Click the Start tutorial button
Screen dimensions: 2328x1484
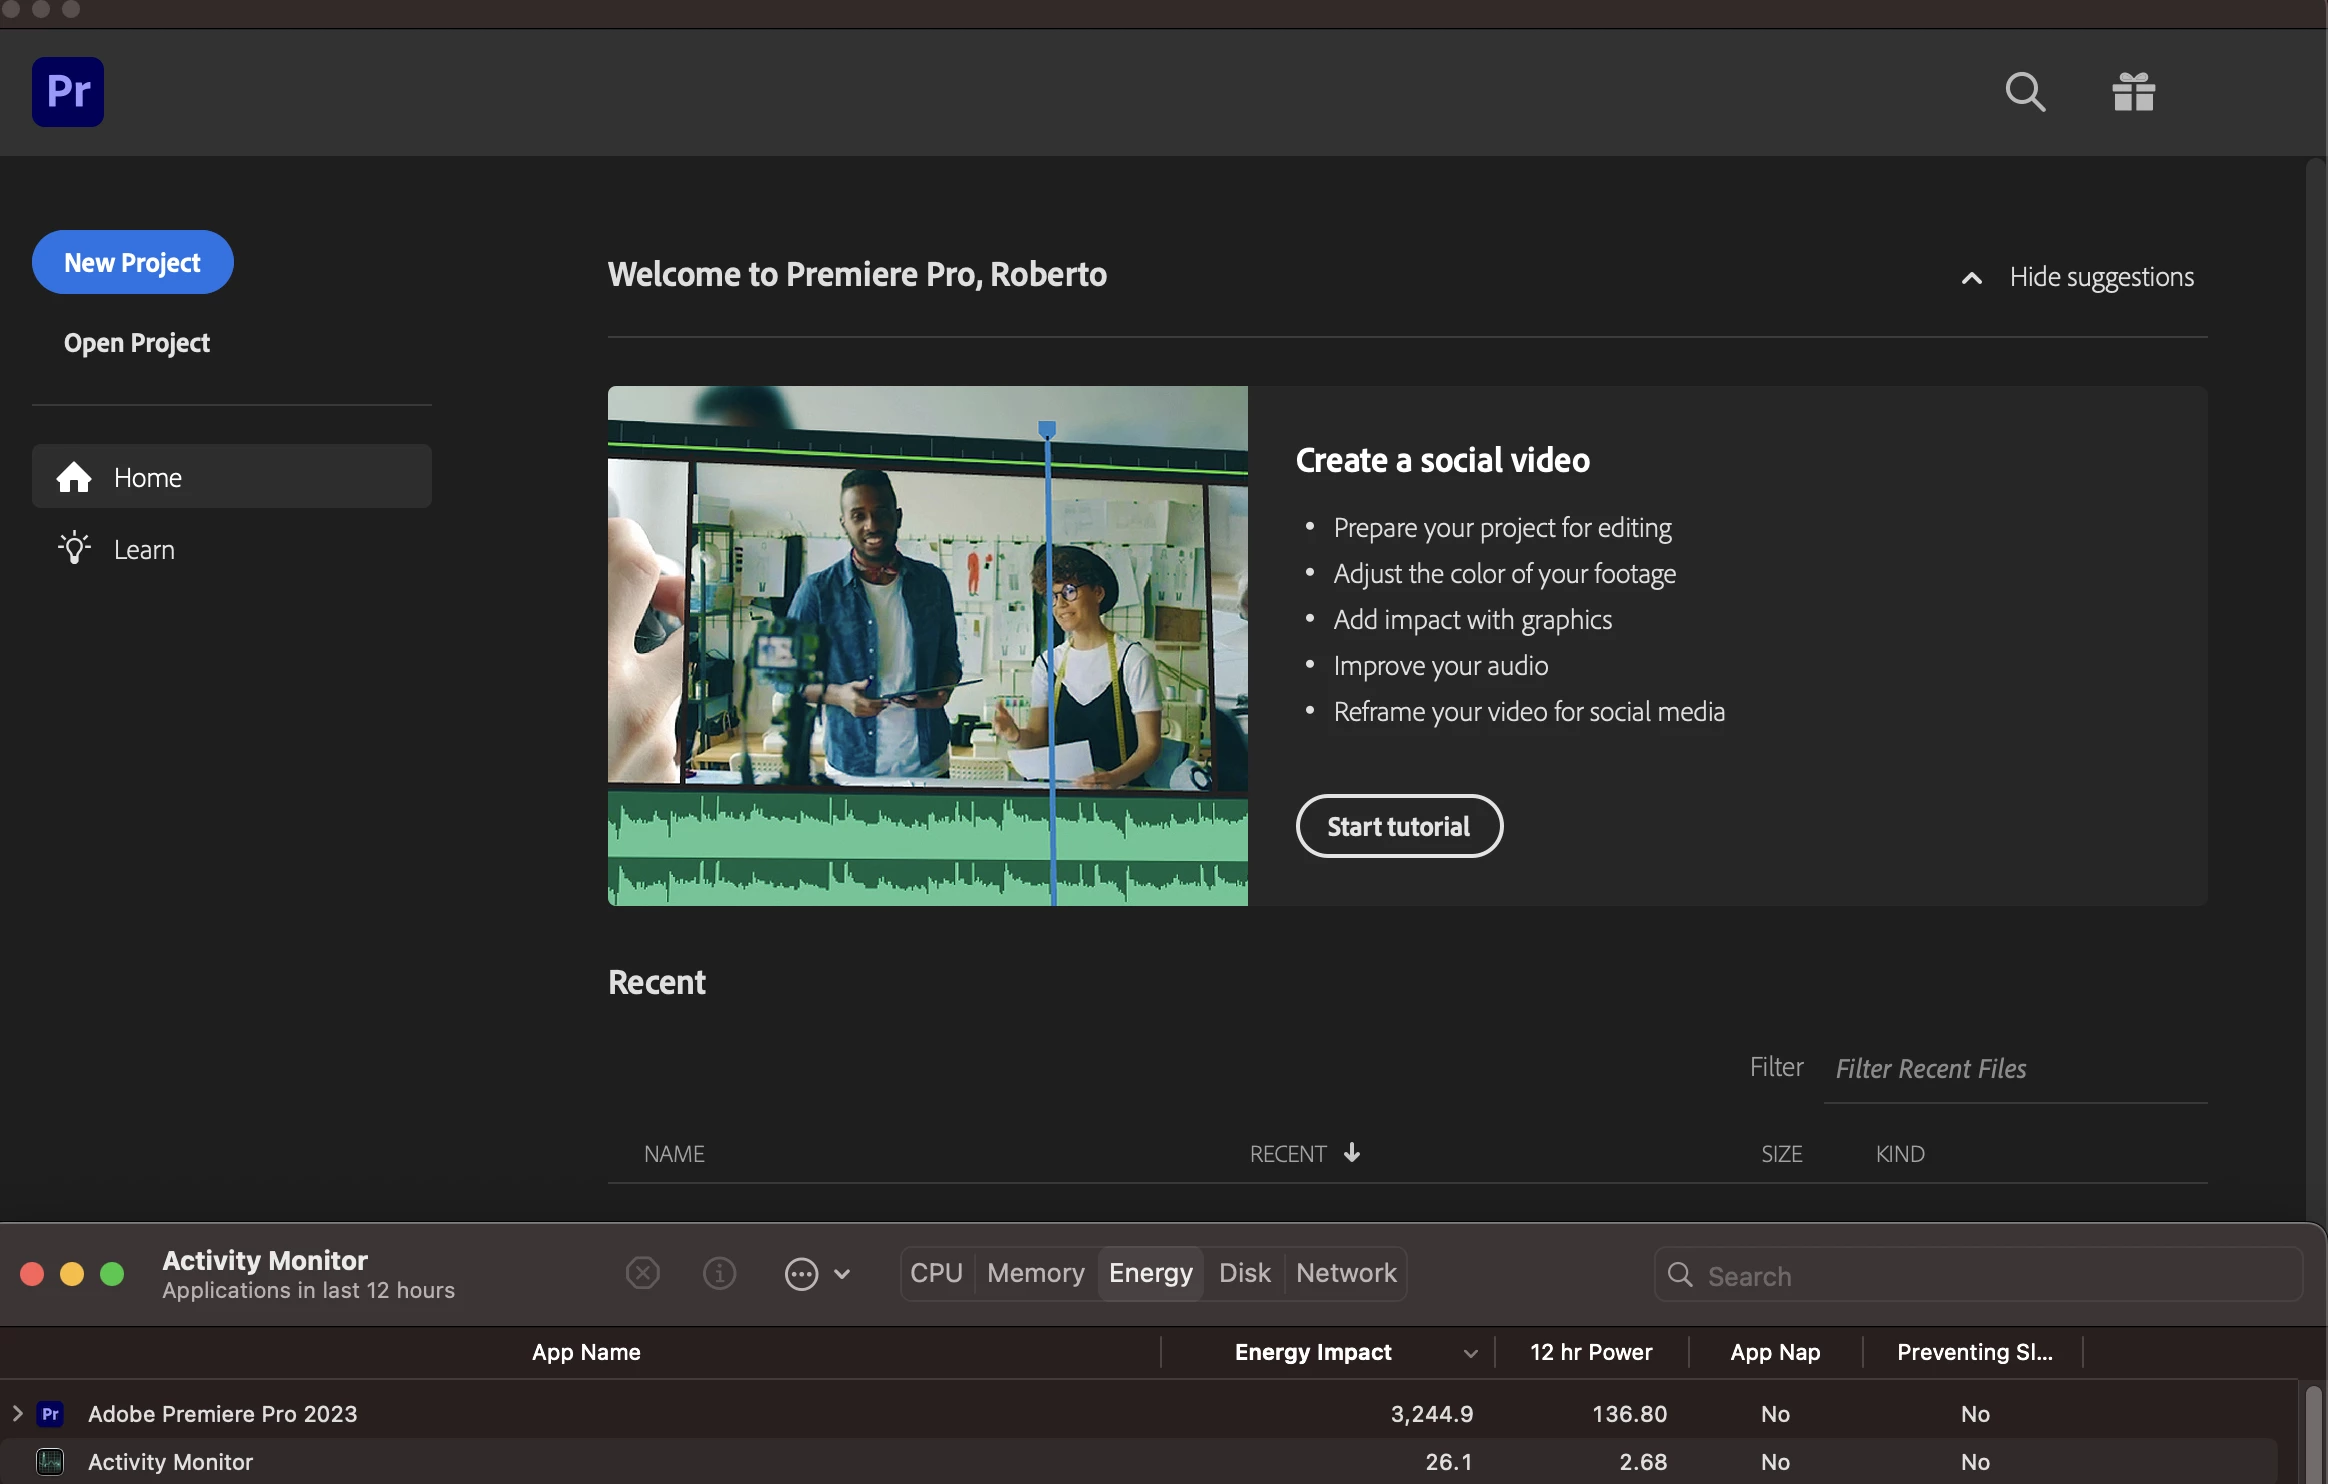pos(1399,826)
